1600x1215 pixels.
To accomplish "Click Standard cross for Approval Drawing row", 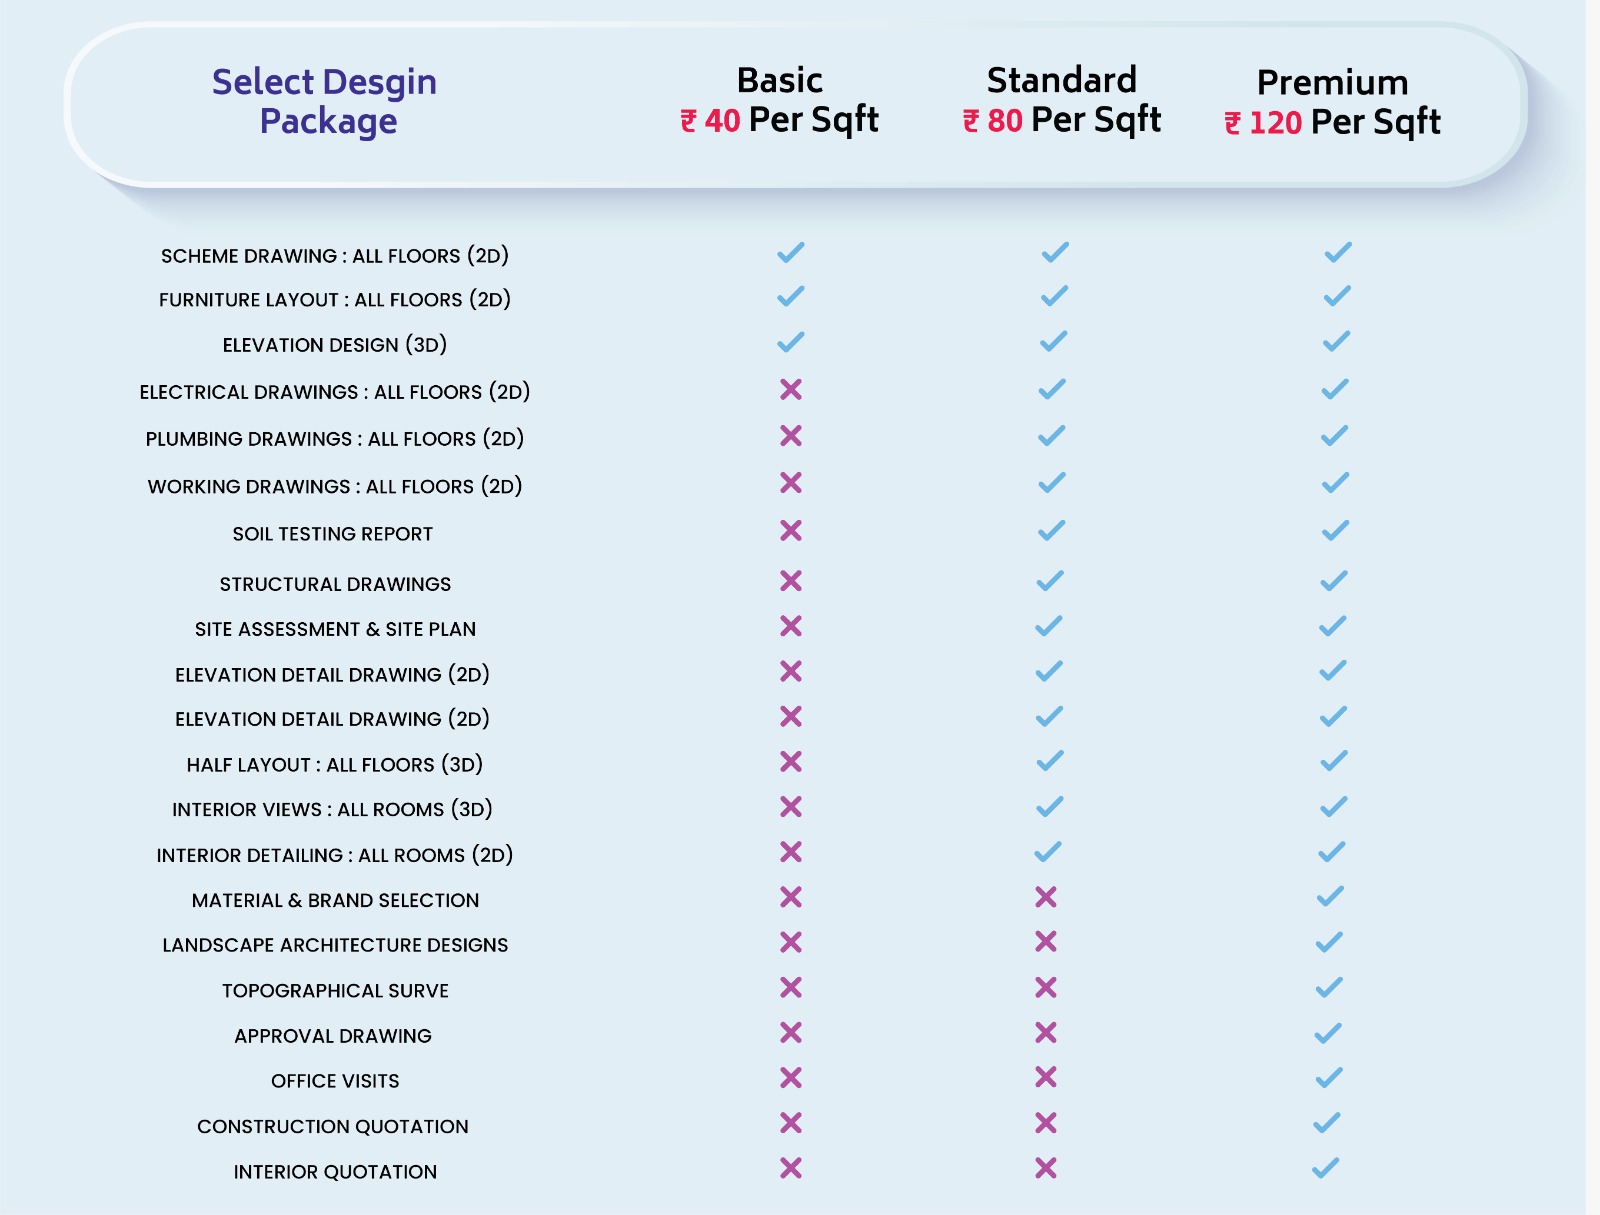I will click(x=1046, y=1032).
